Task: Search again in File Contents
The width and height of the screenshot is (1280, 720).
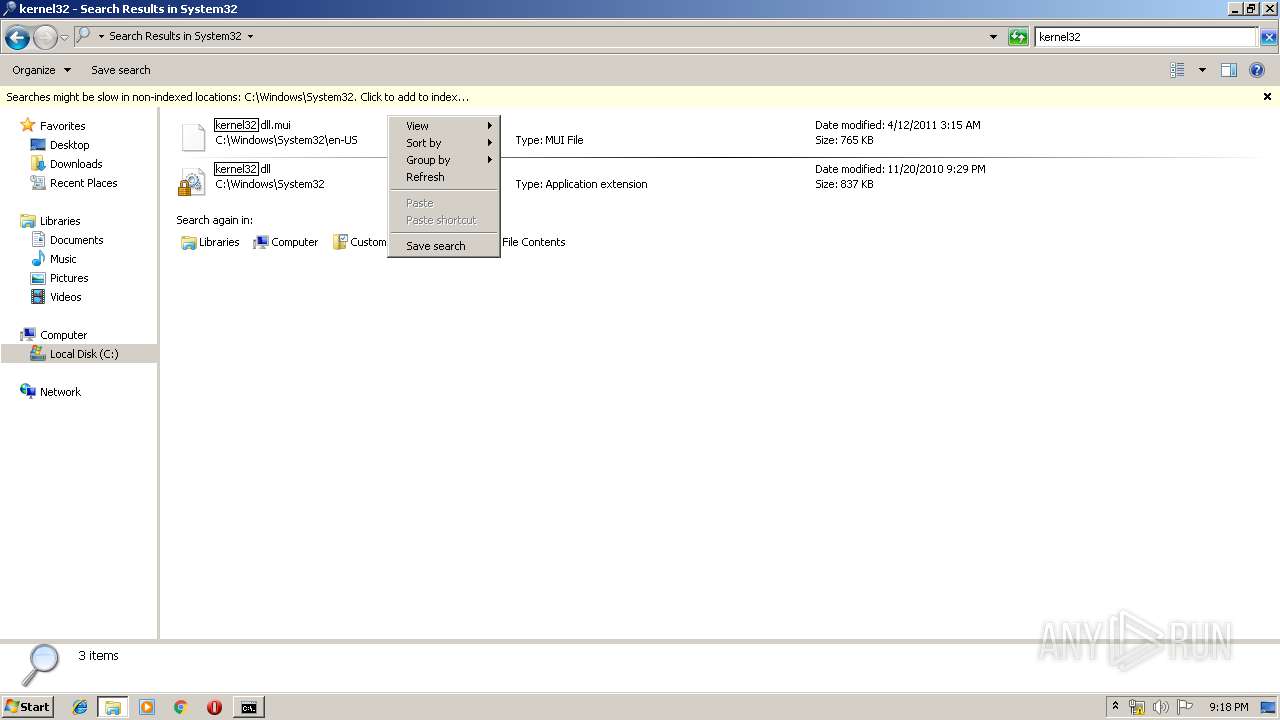Action: click(533, 242)
